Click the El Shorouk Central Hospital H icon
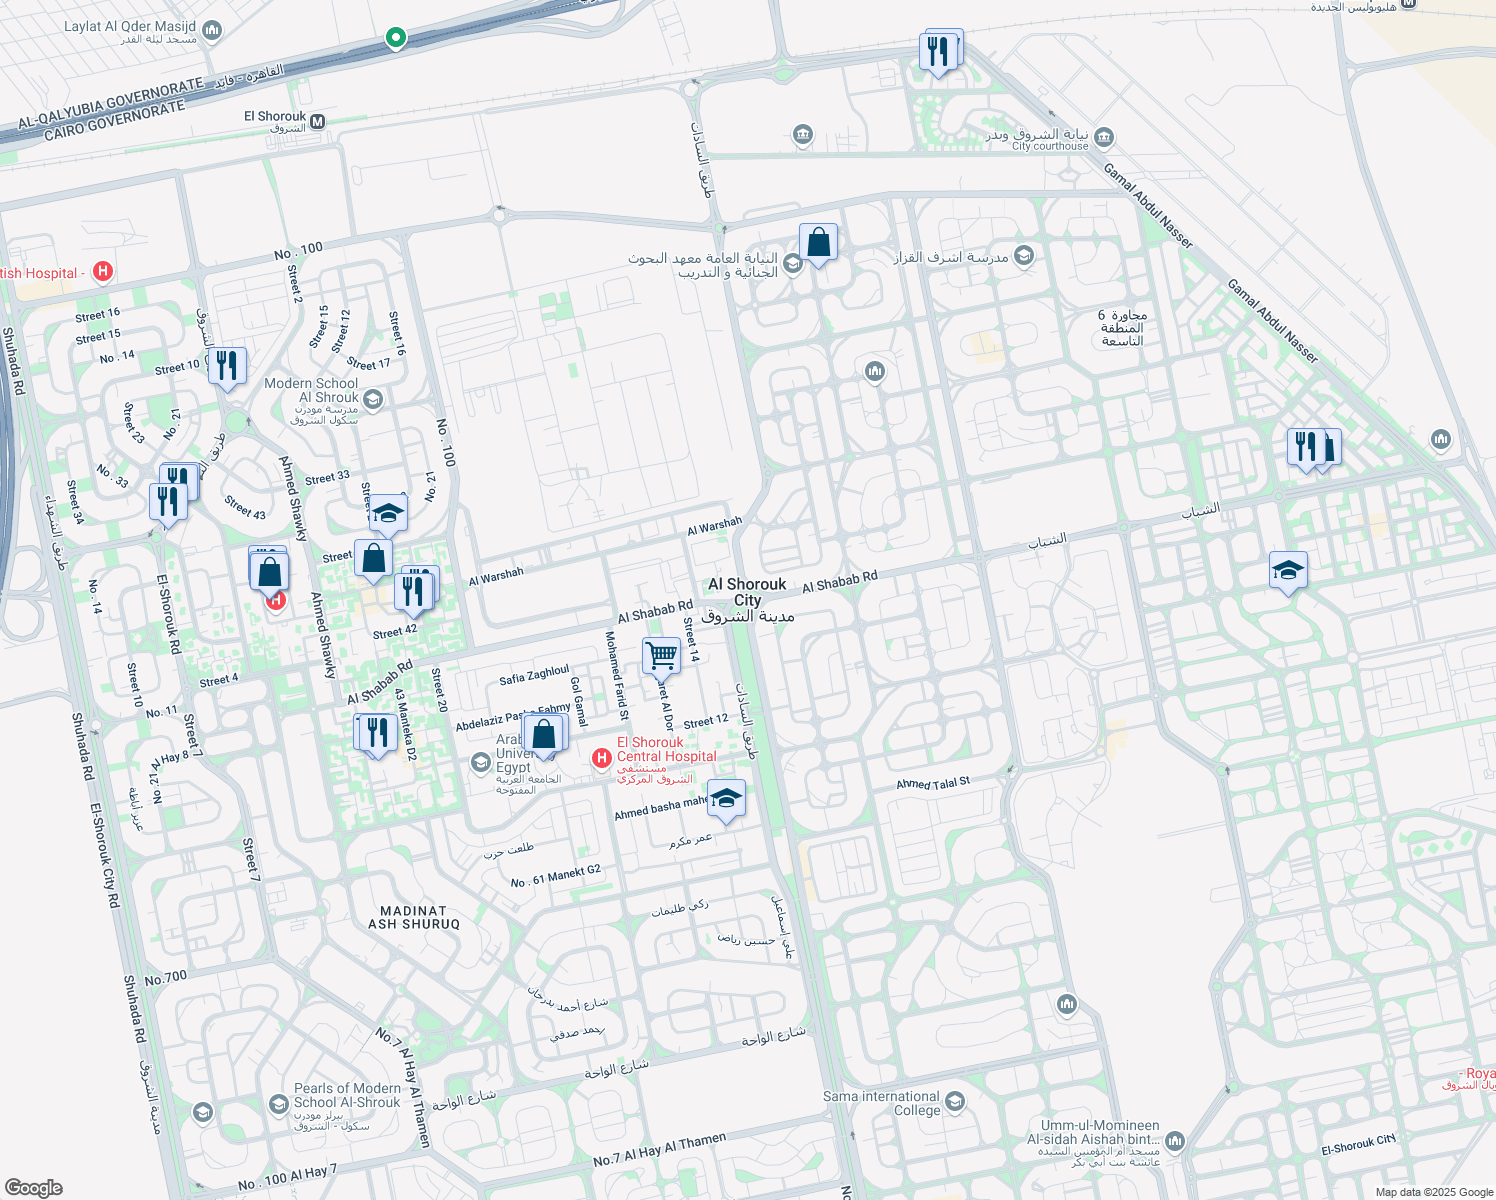The height and width of the screenshot is (1200, 1496). [602, 759]
